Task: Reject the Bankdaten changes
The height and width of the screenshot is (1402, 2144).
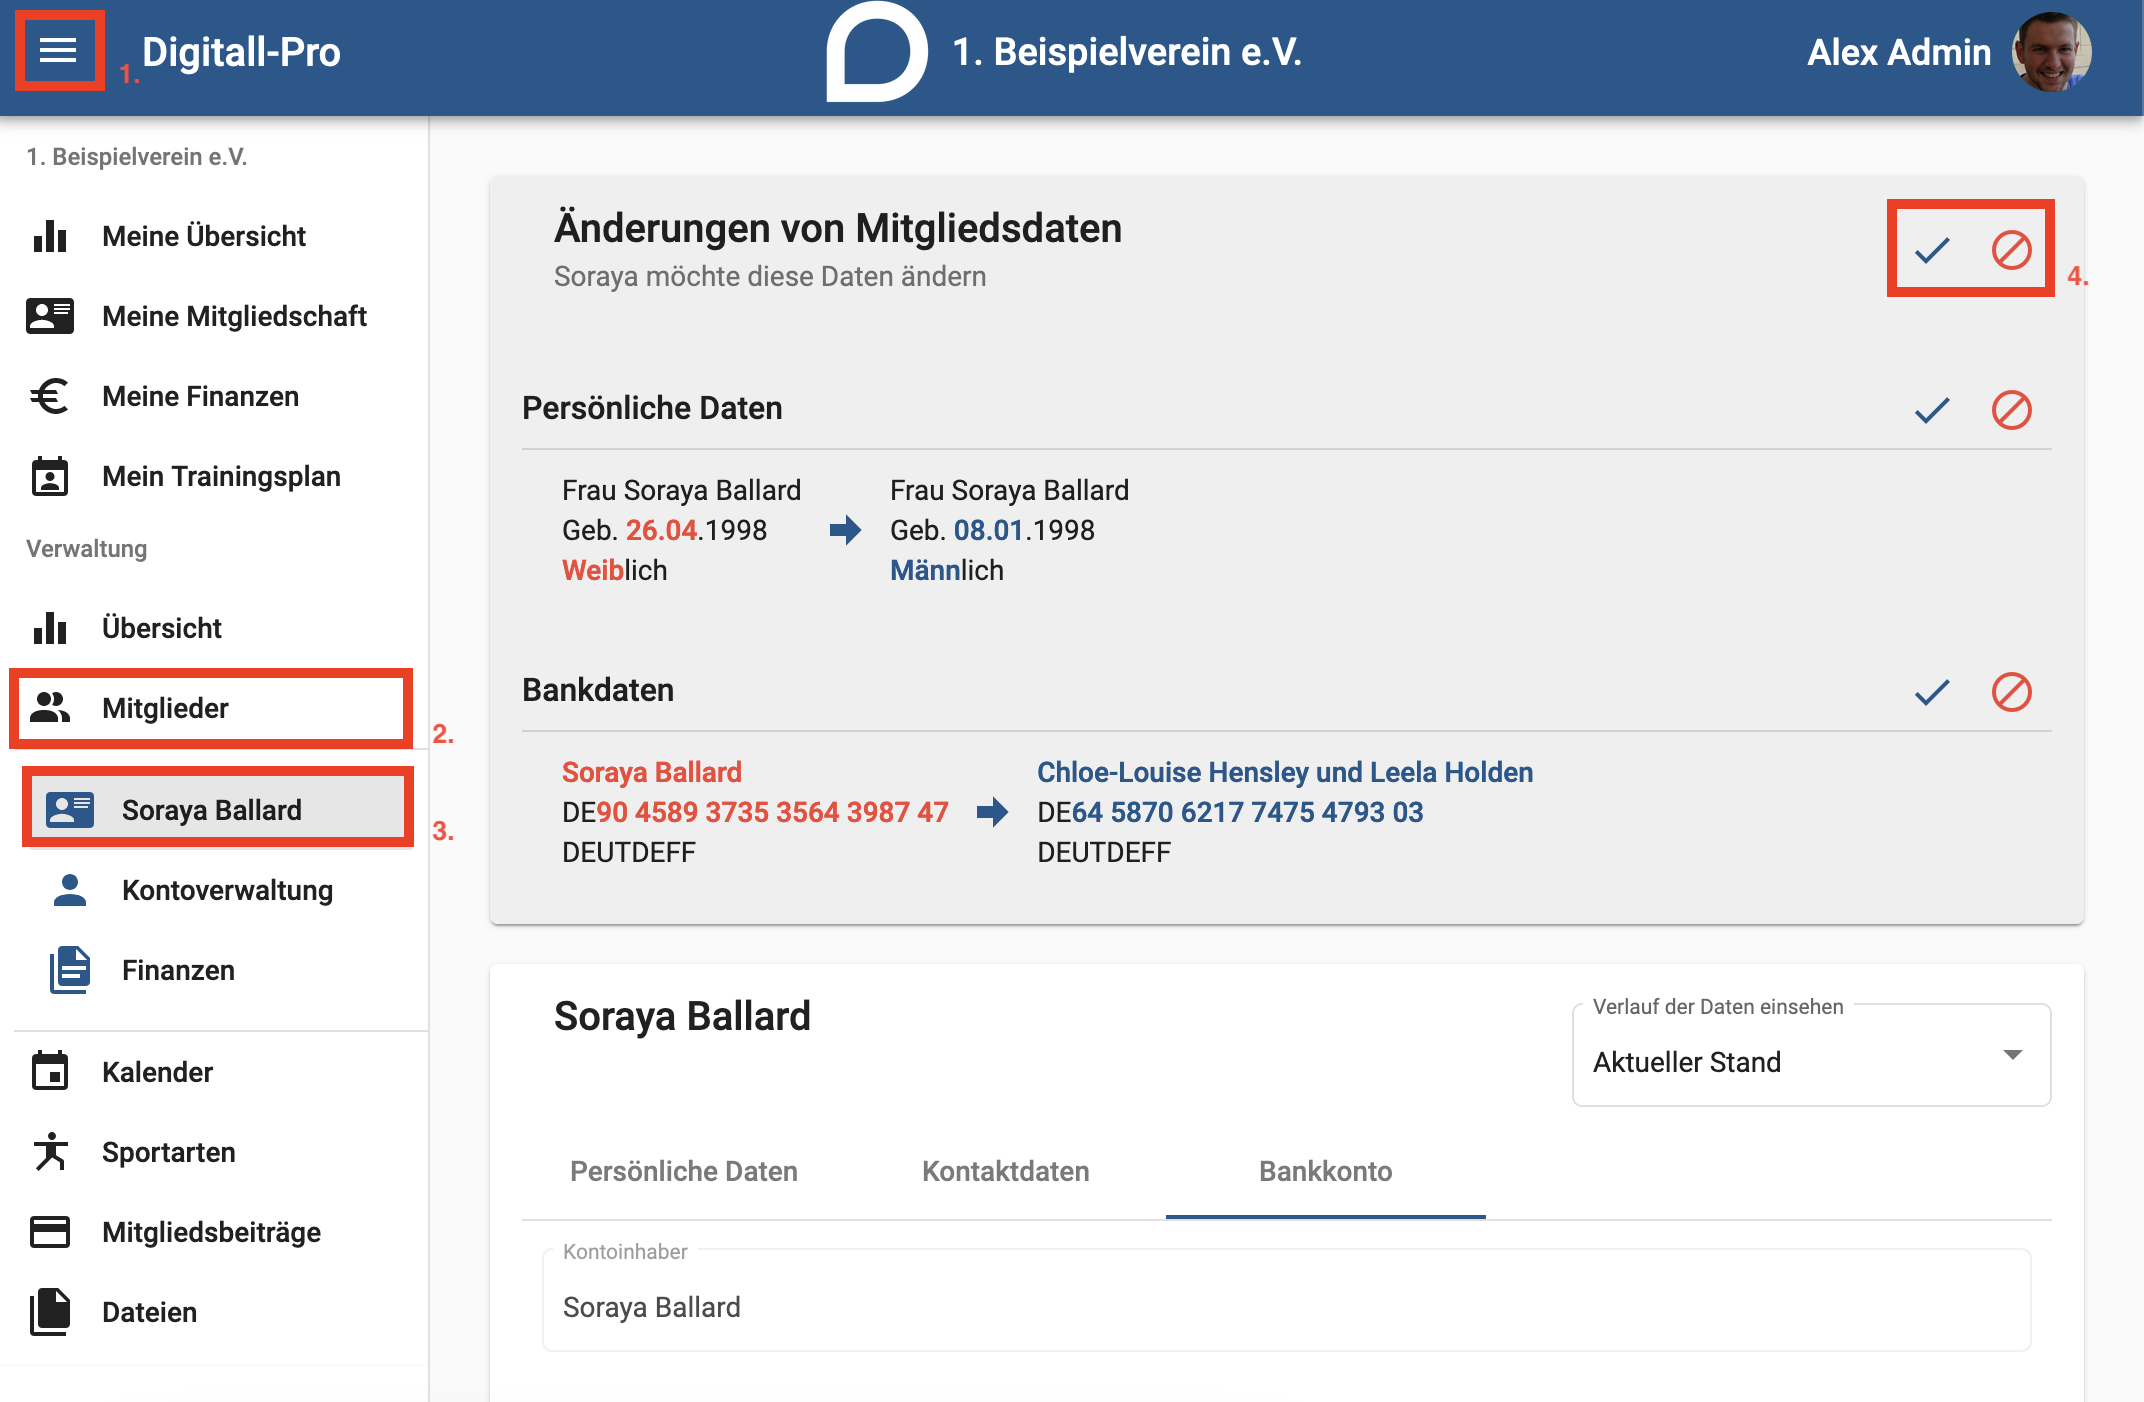Action: tap(2011, 692)
